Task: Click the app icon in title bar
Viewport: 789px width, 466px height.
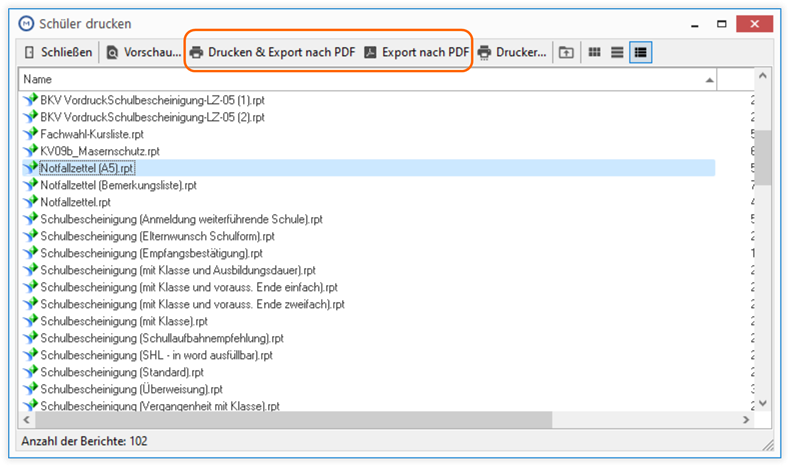Action: coord(26,24)
